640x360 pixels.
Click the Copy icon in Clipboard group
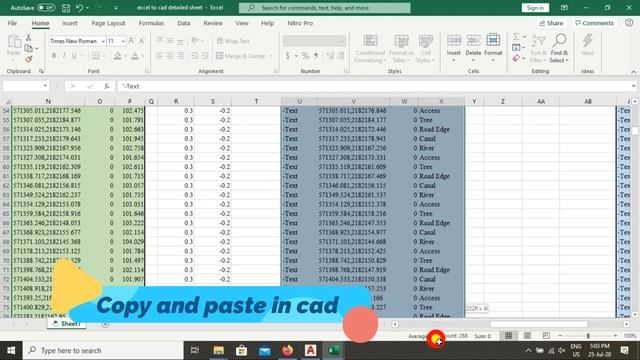tap(29, 48)
